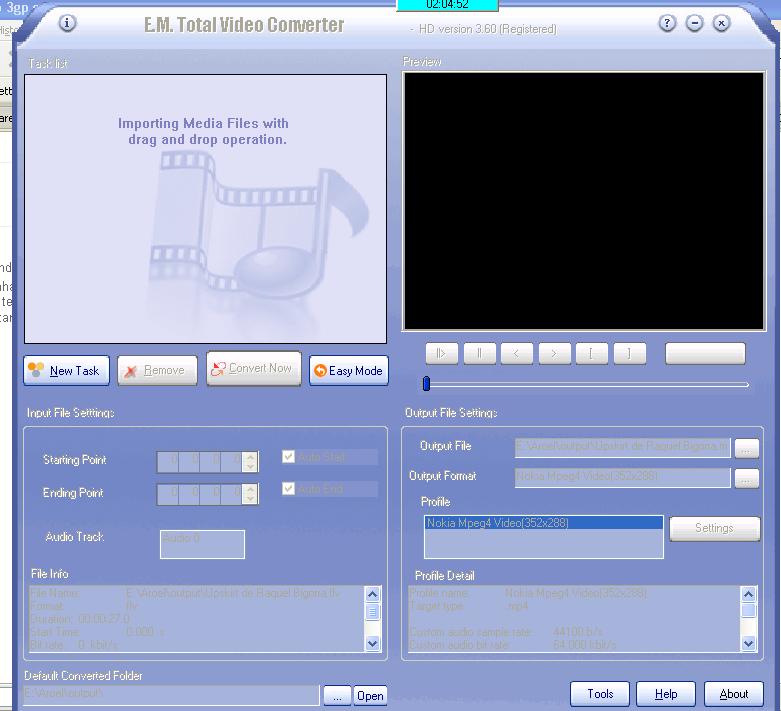The height and width of the screenshot is (711, 781).
Task: Click the Task list drop area
Action: pos(205,209)
